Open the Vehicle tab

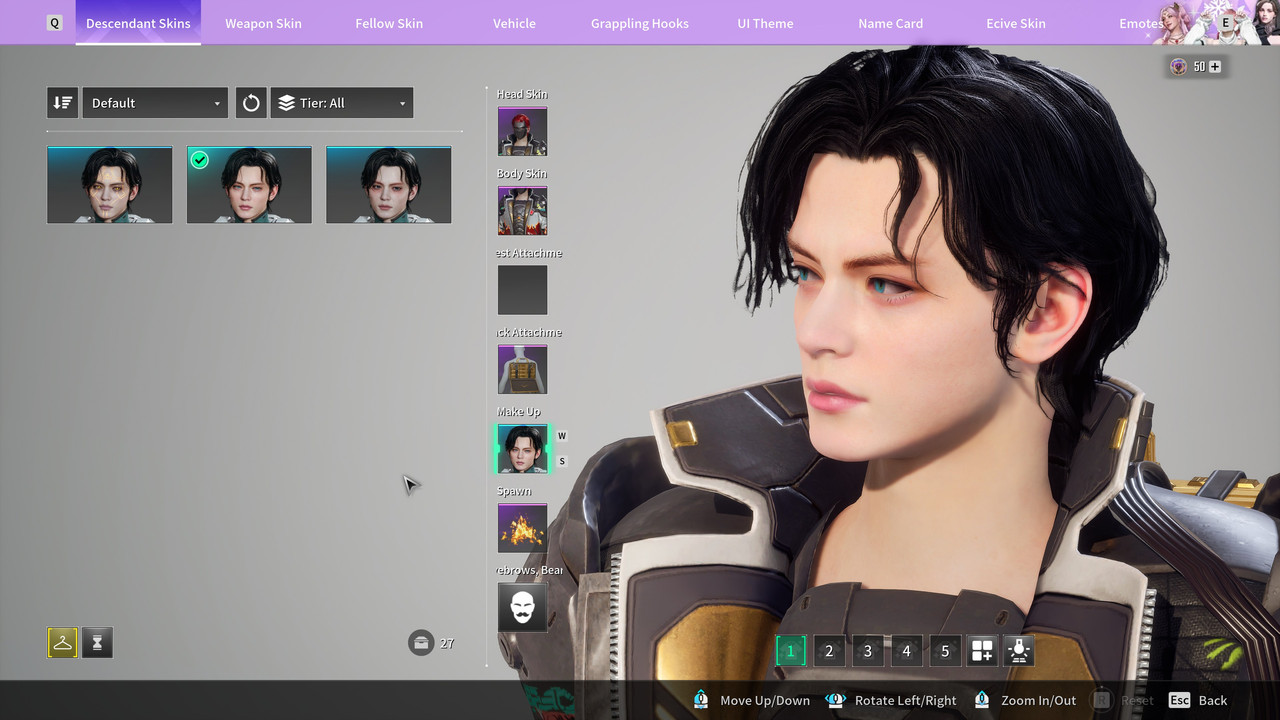pos(514,23)
